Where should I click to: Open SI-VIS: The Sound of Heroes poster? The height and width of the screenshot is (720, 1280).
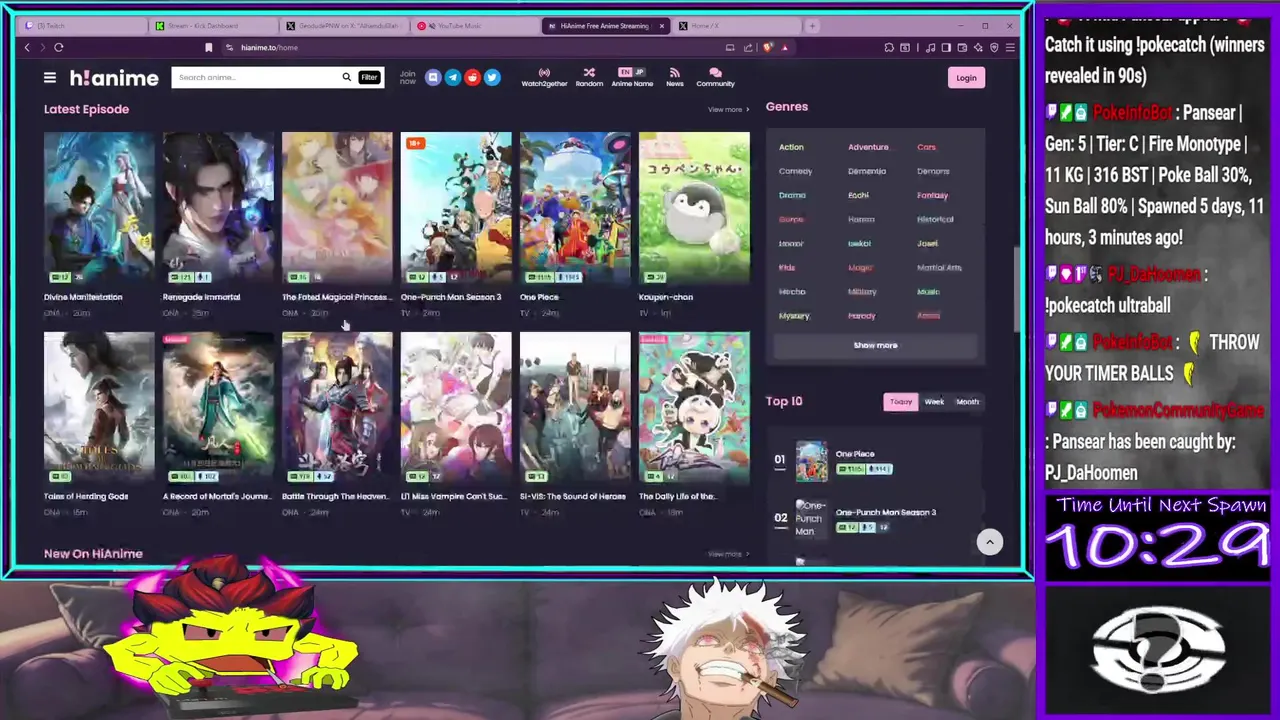click(575, 407)
